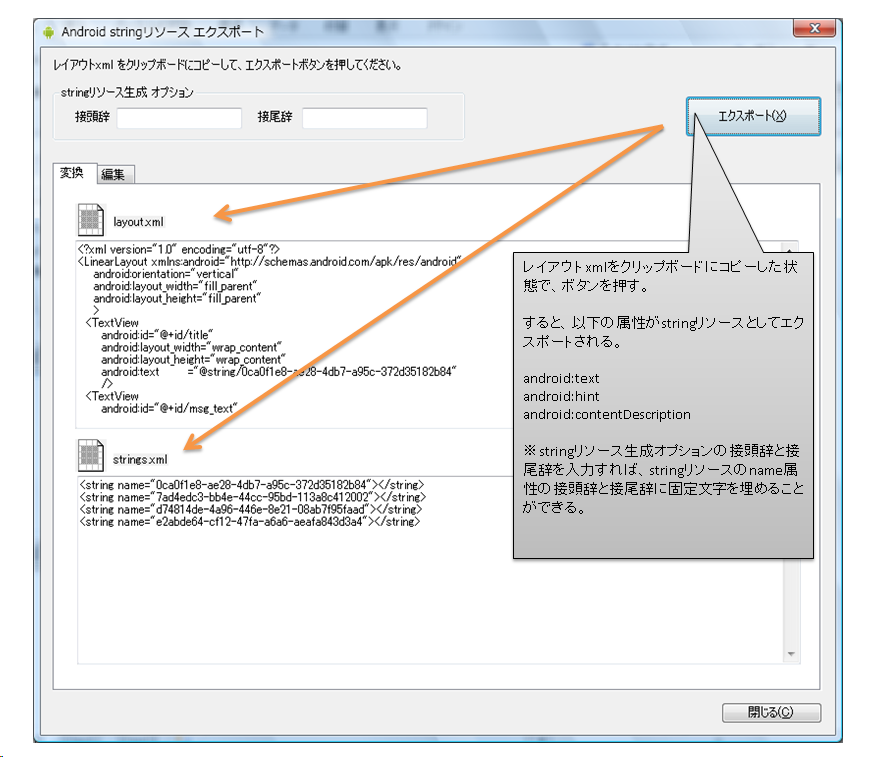Click the Android icon in the title bar
The height and width of the screenshot is (757, 871).
point(48,31)
